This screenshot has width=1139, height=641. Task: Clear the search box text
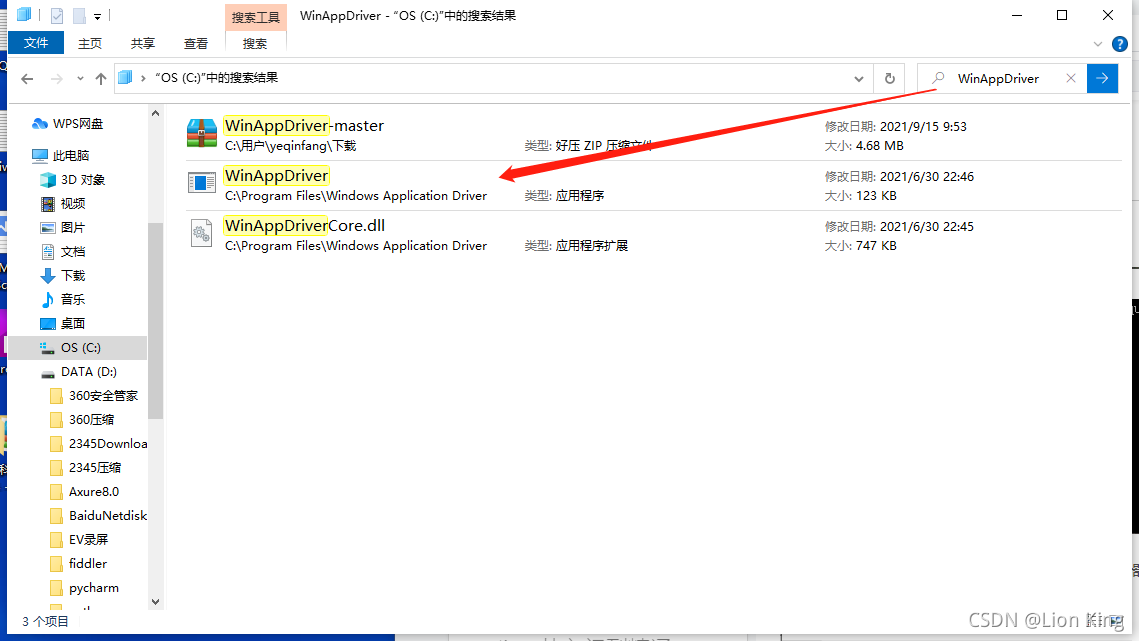(x=1071, y=78)
